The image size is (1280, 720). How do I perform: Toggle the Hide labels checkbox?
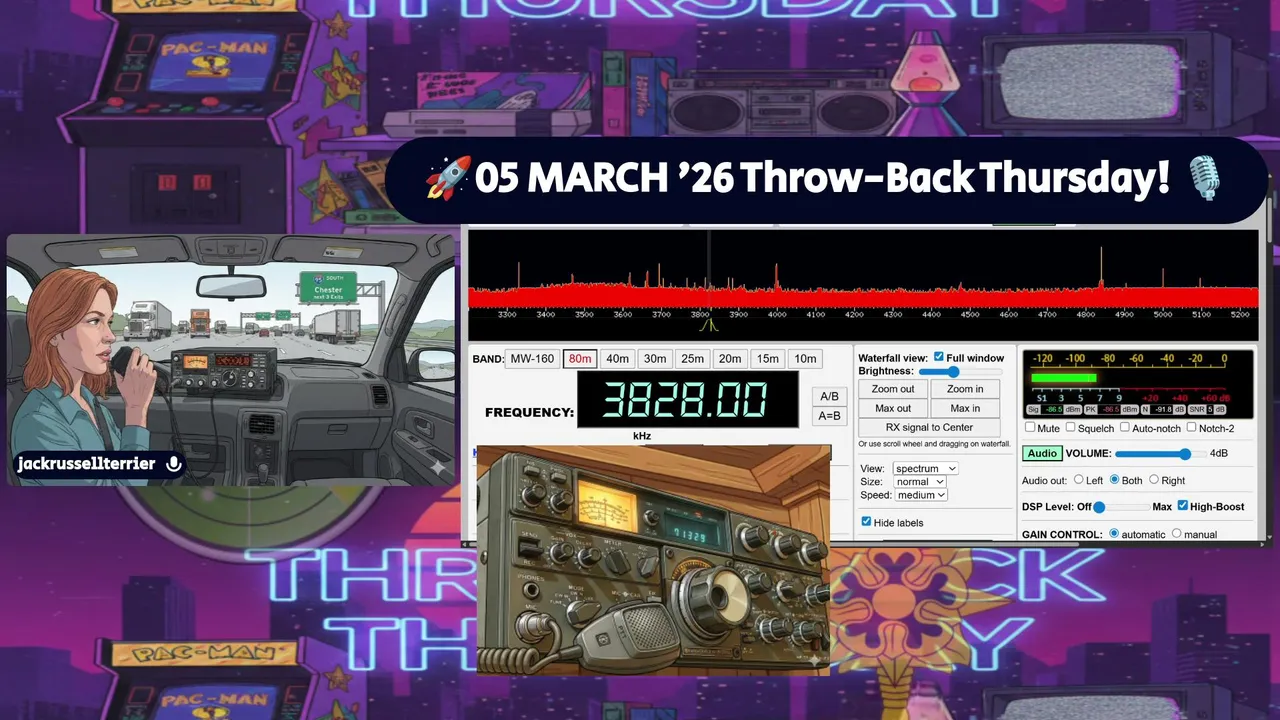tap(866, 522)
